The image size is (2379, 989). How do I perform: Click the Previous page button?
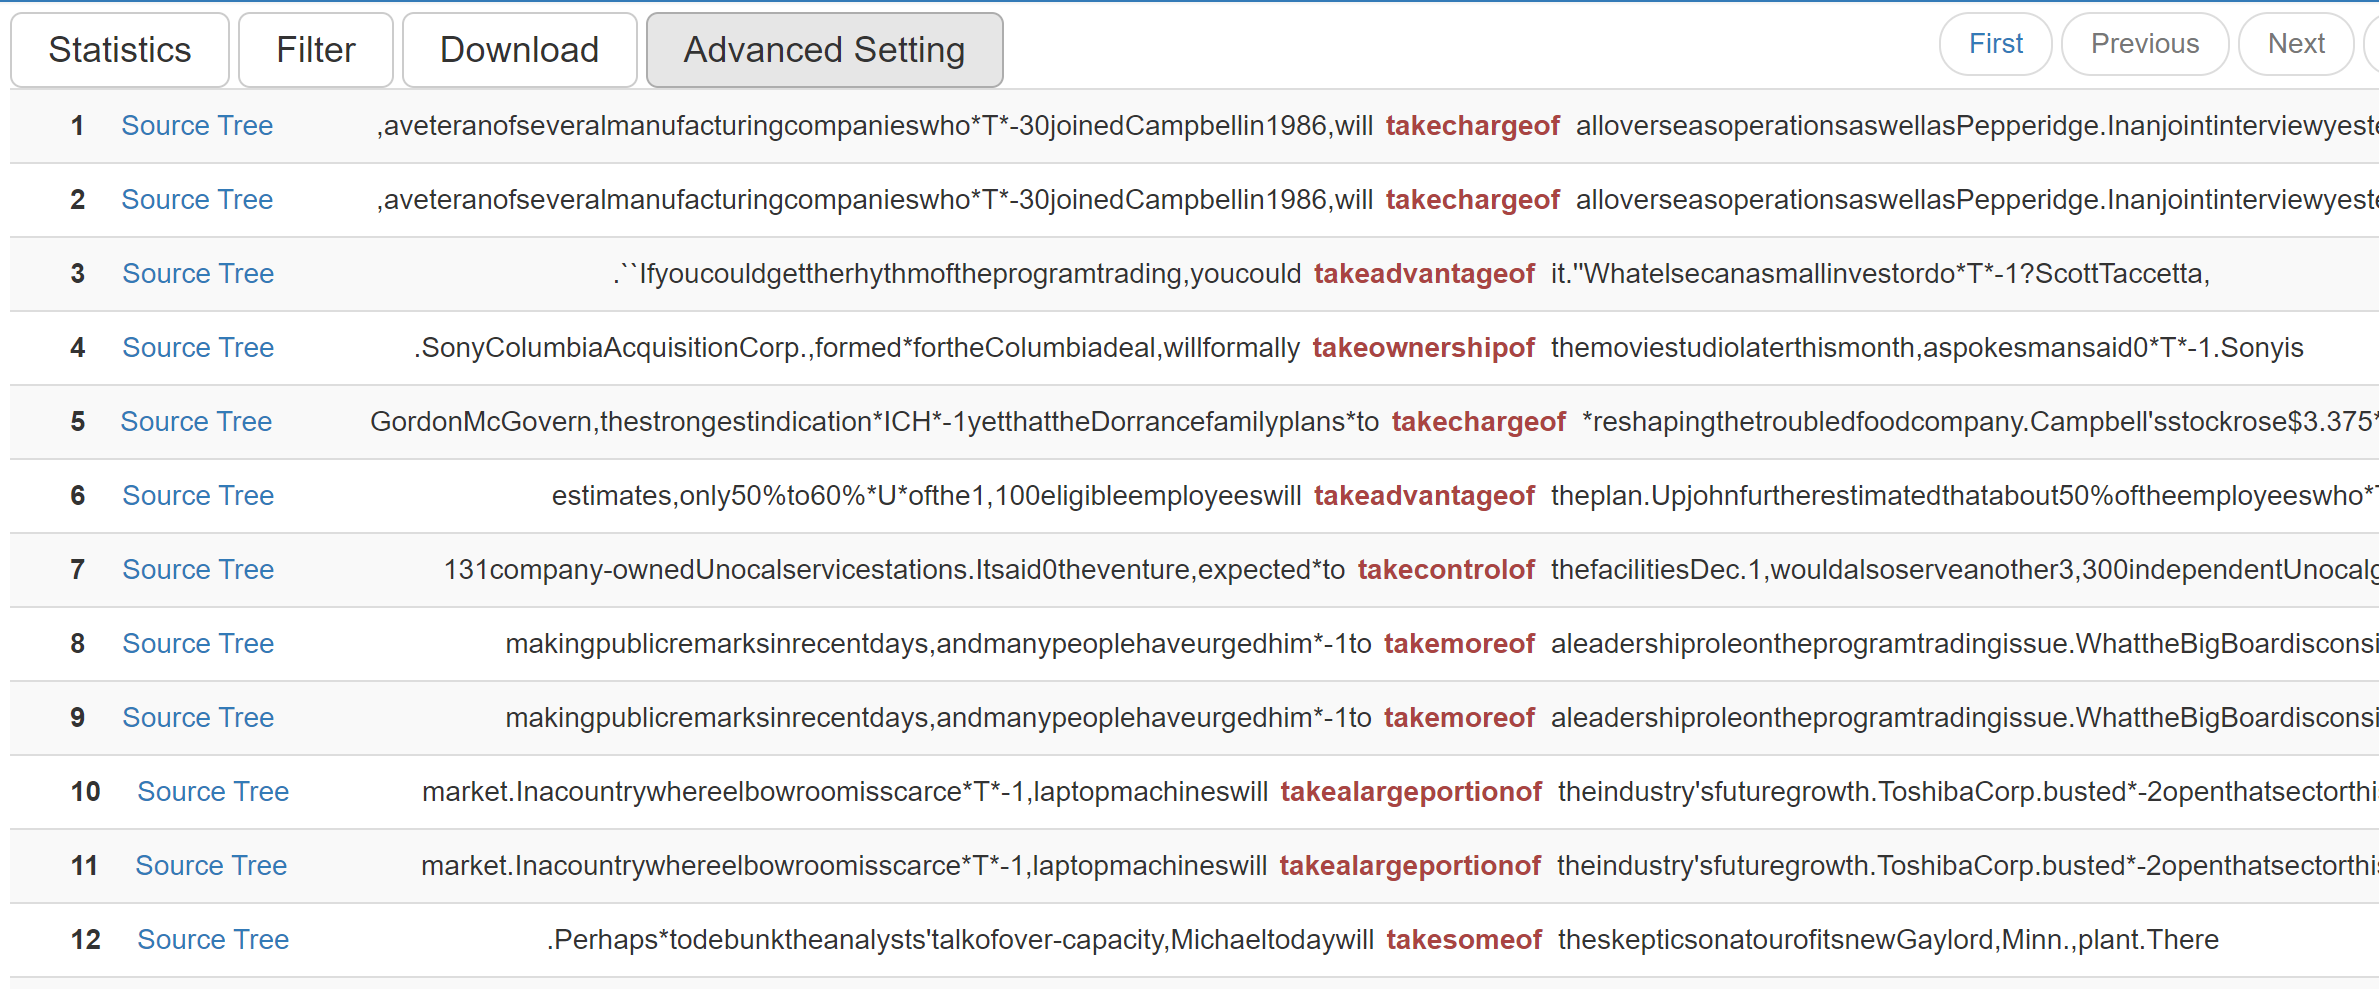click(x=2144, y=44)
